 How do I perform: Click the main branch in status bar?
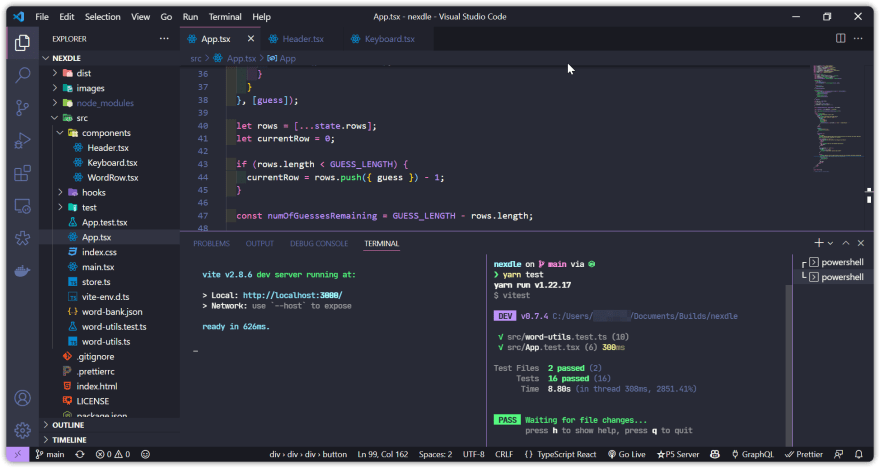tap(49, 454)
